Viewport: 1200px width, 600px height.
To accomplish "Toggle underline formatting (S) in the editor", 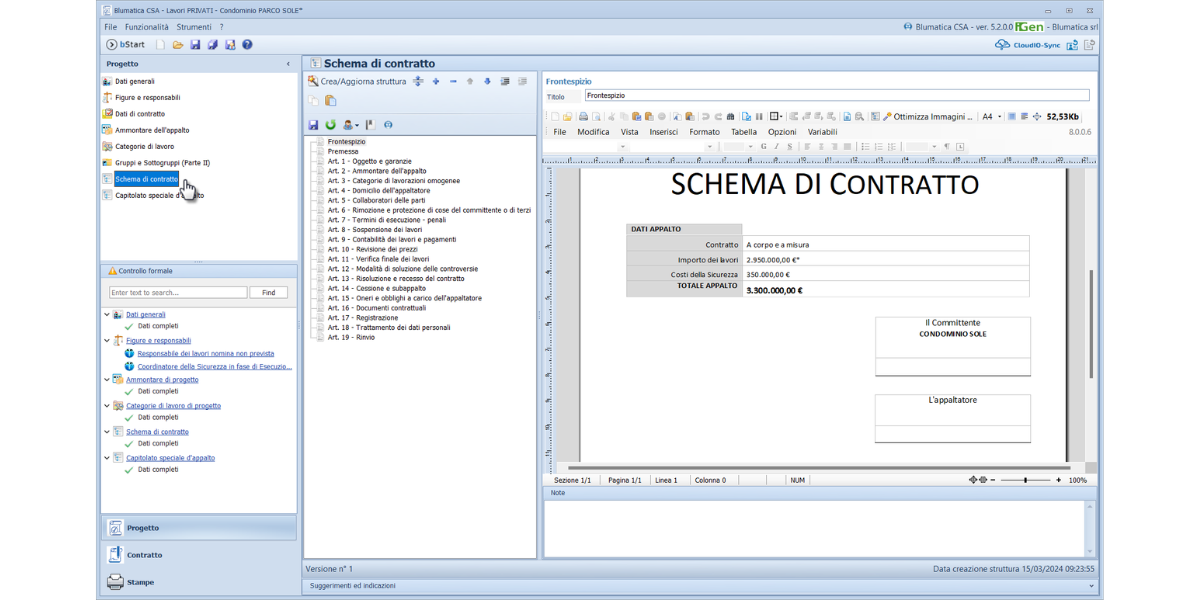I will point(790,146).
